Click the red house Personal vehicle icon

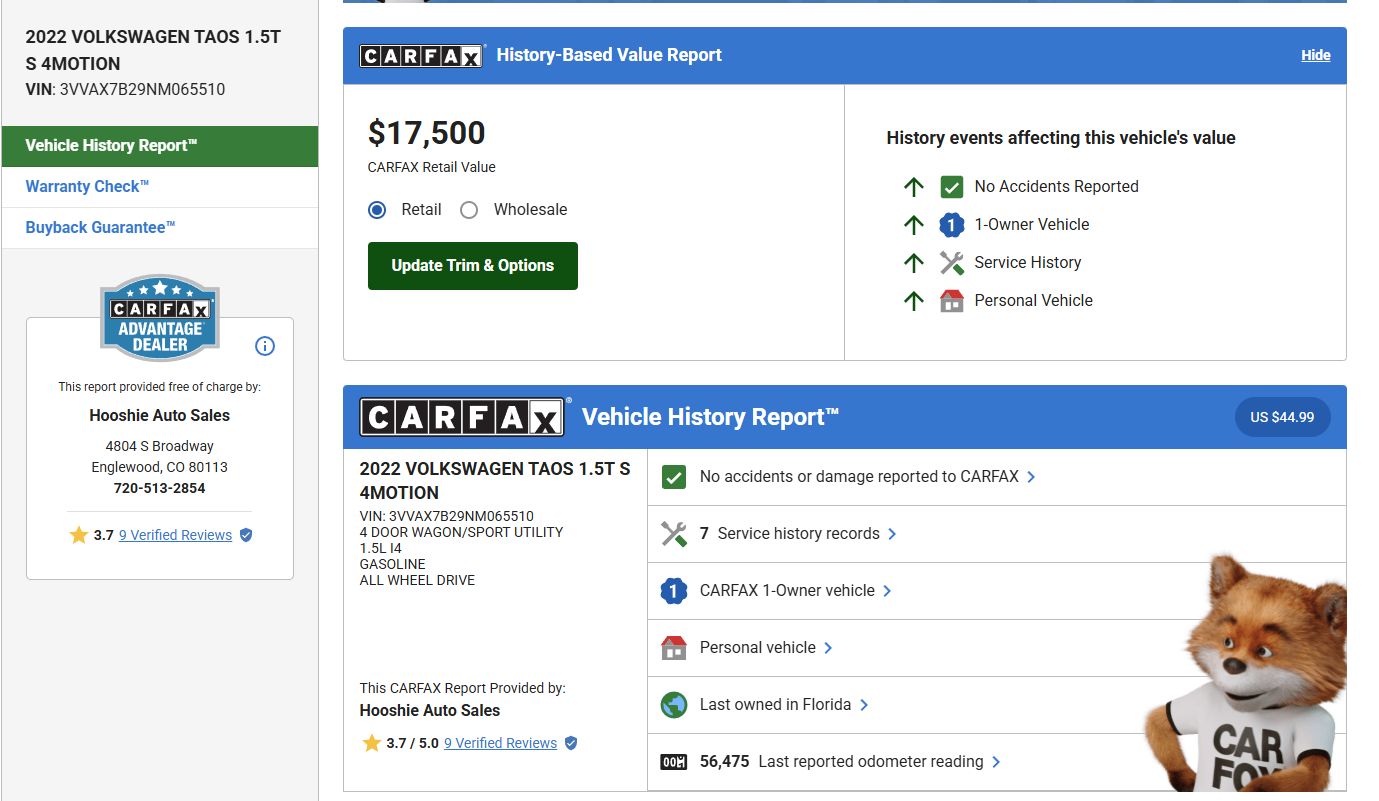click(x=674, y=648)
